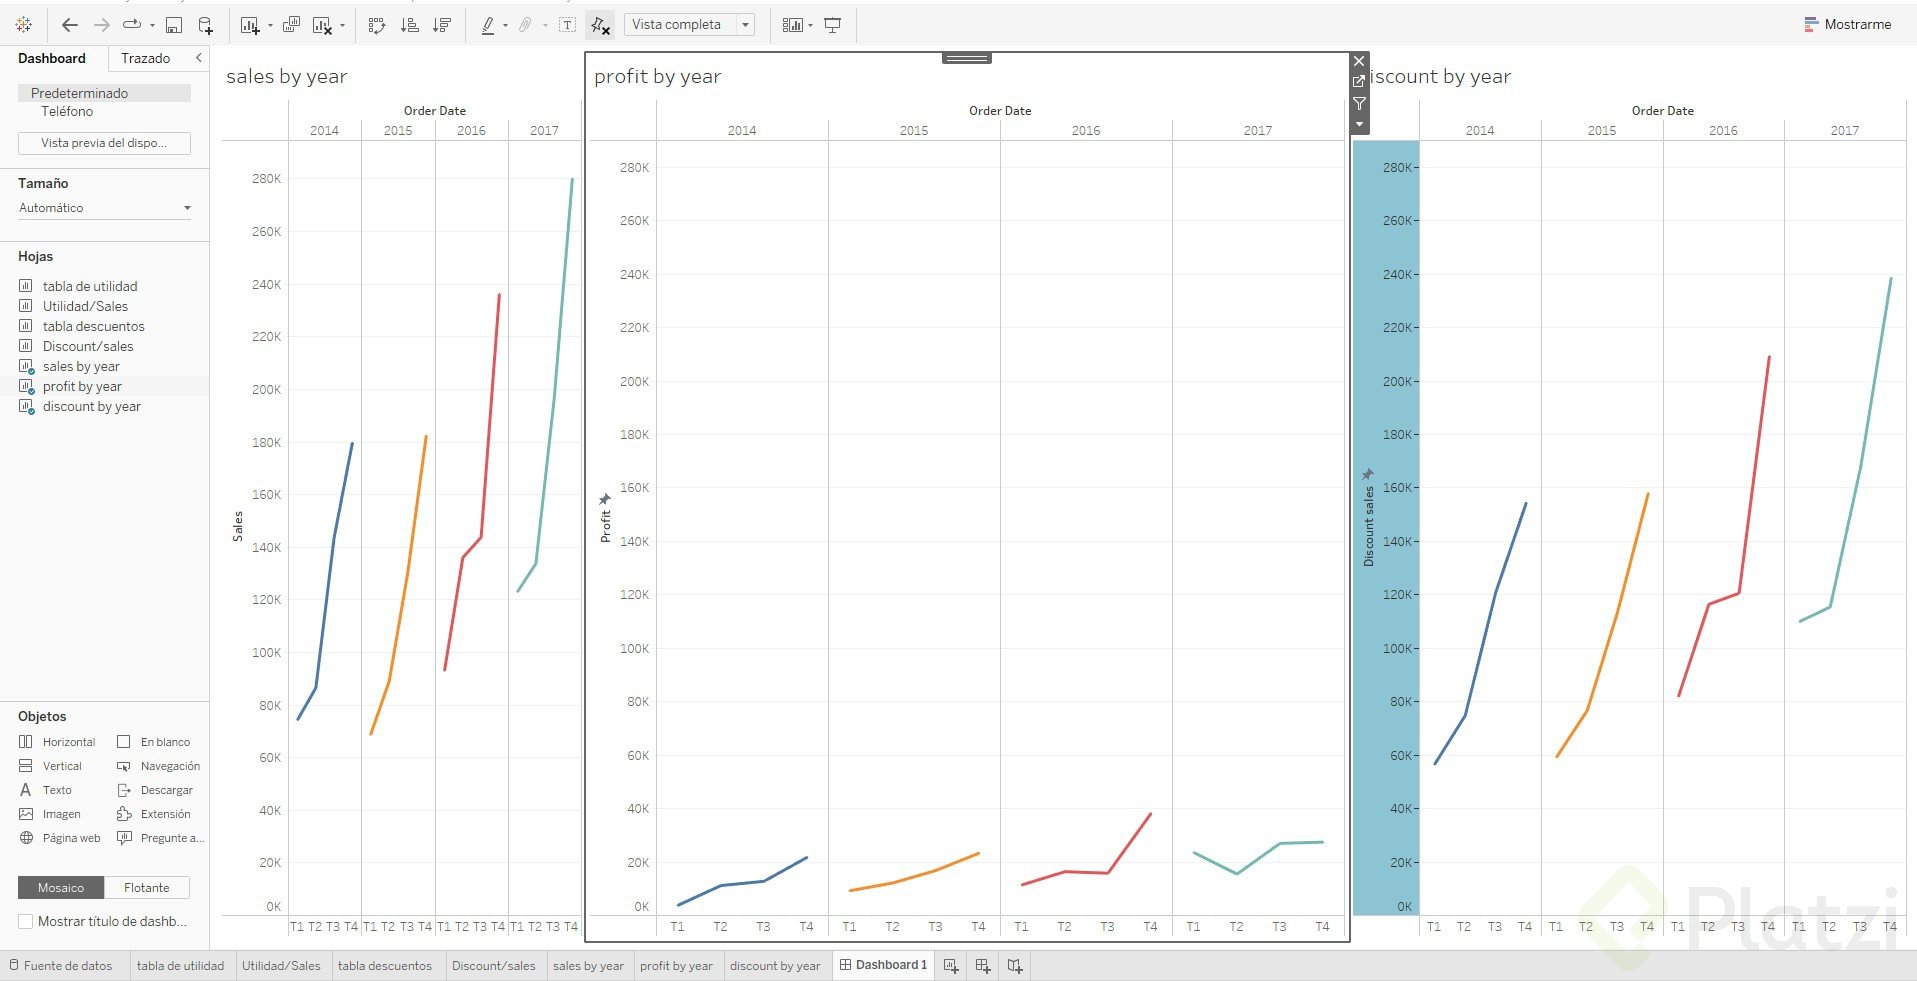Clear the sheet using toolbar icon

click(323, 25)
